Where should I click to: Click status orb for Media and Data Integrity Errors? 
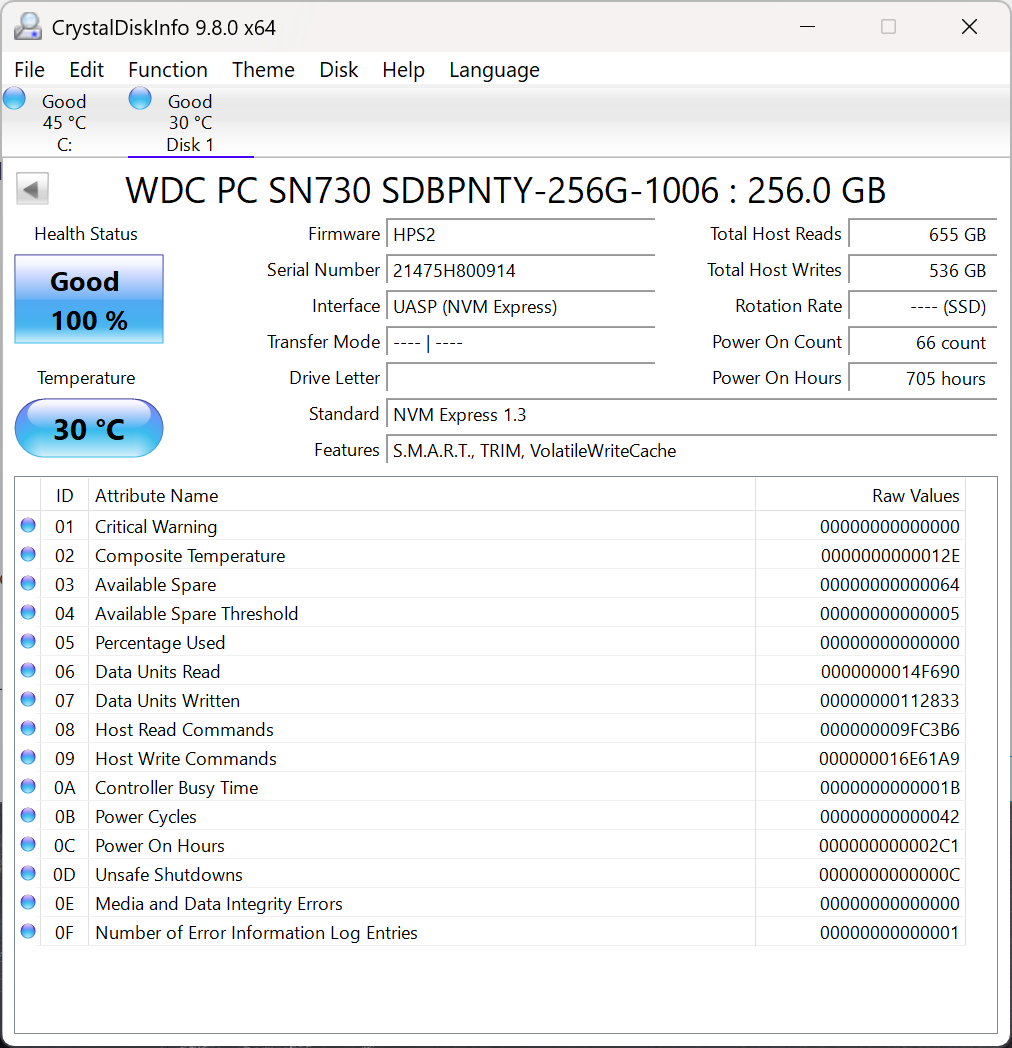click(x=28, y=902)
